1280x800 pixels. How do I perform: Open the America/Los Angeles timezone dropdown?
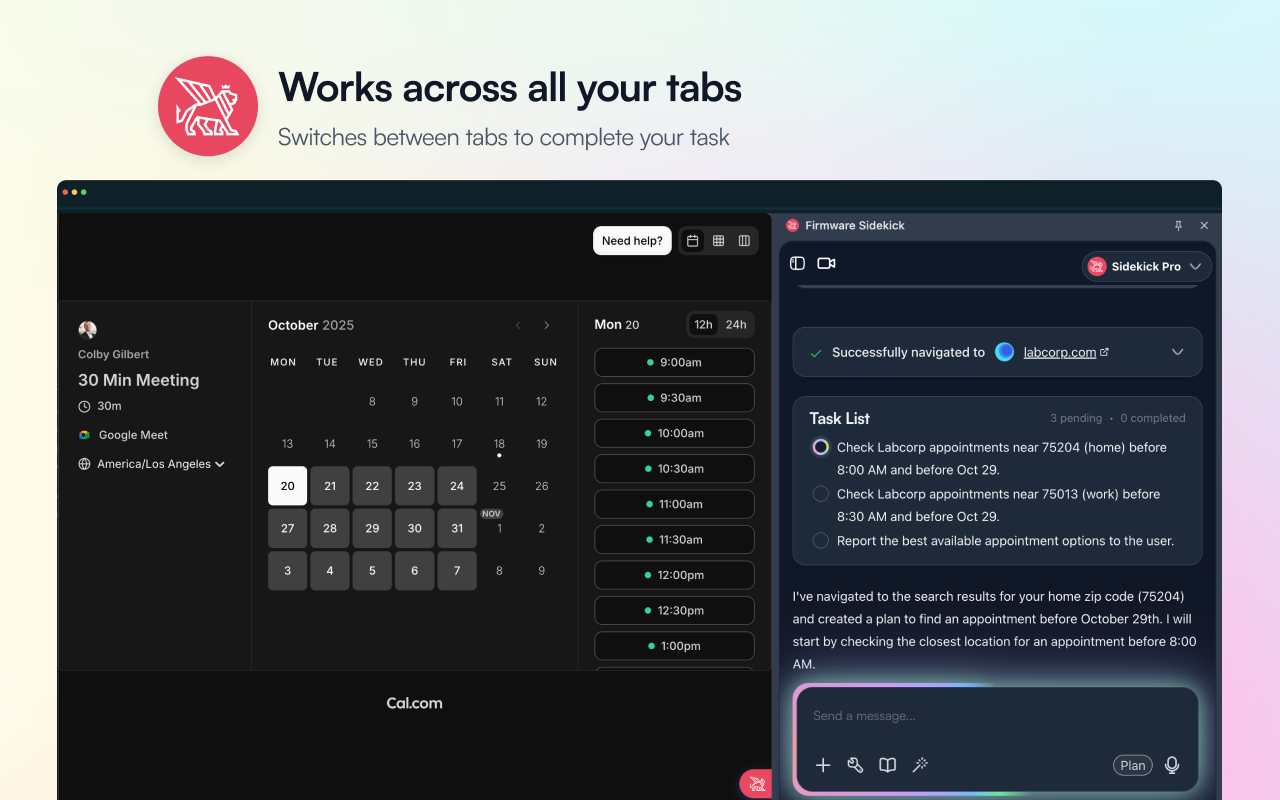pos(152,464)
